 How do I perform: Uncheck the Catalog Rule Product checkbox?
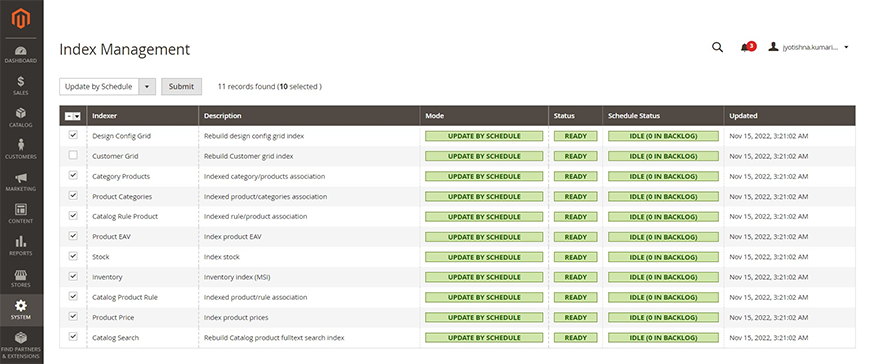click(73, 215)
